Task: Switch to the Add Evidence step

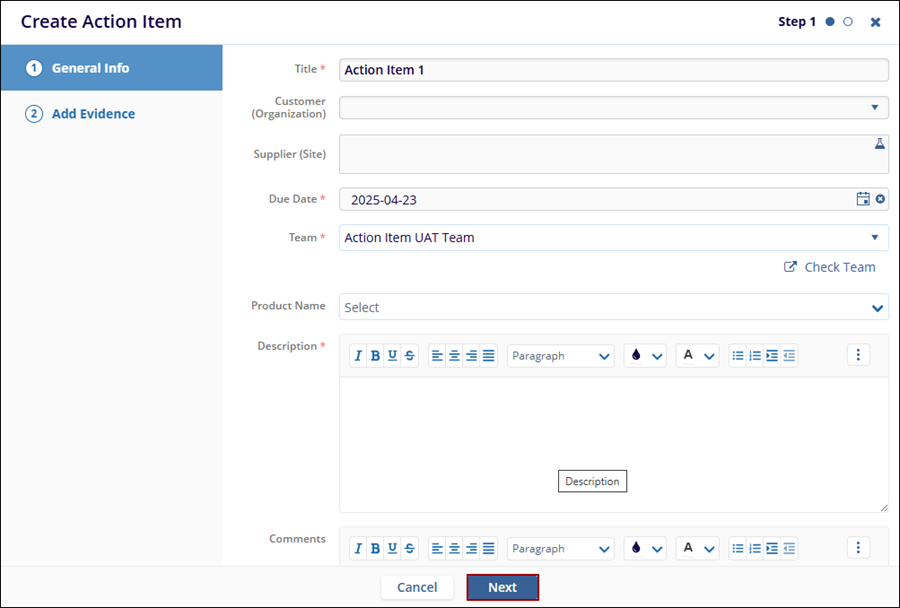Action: coord(92,114)
